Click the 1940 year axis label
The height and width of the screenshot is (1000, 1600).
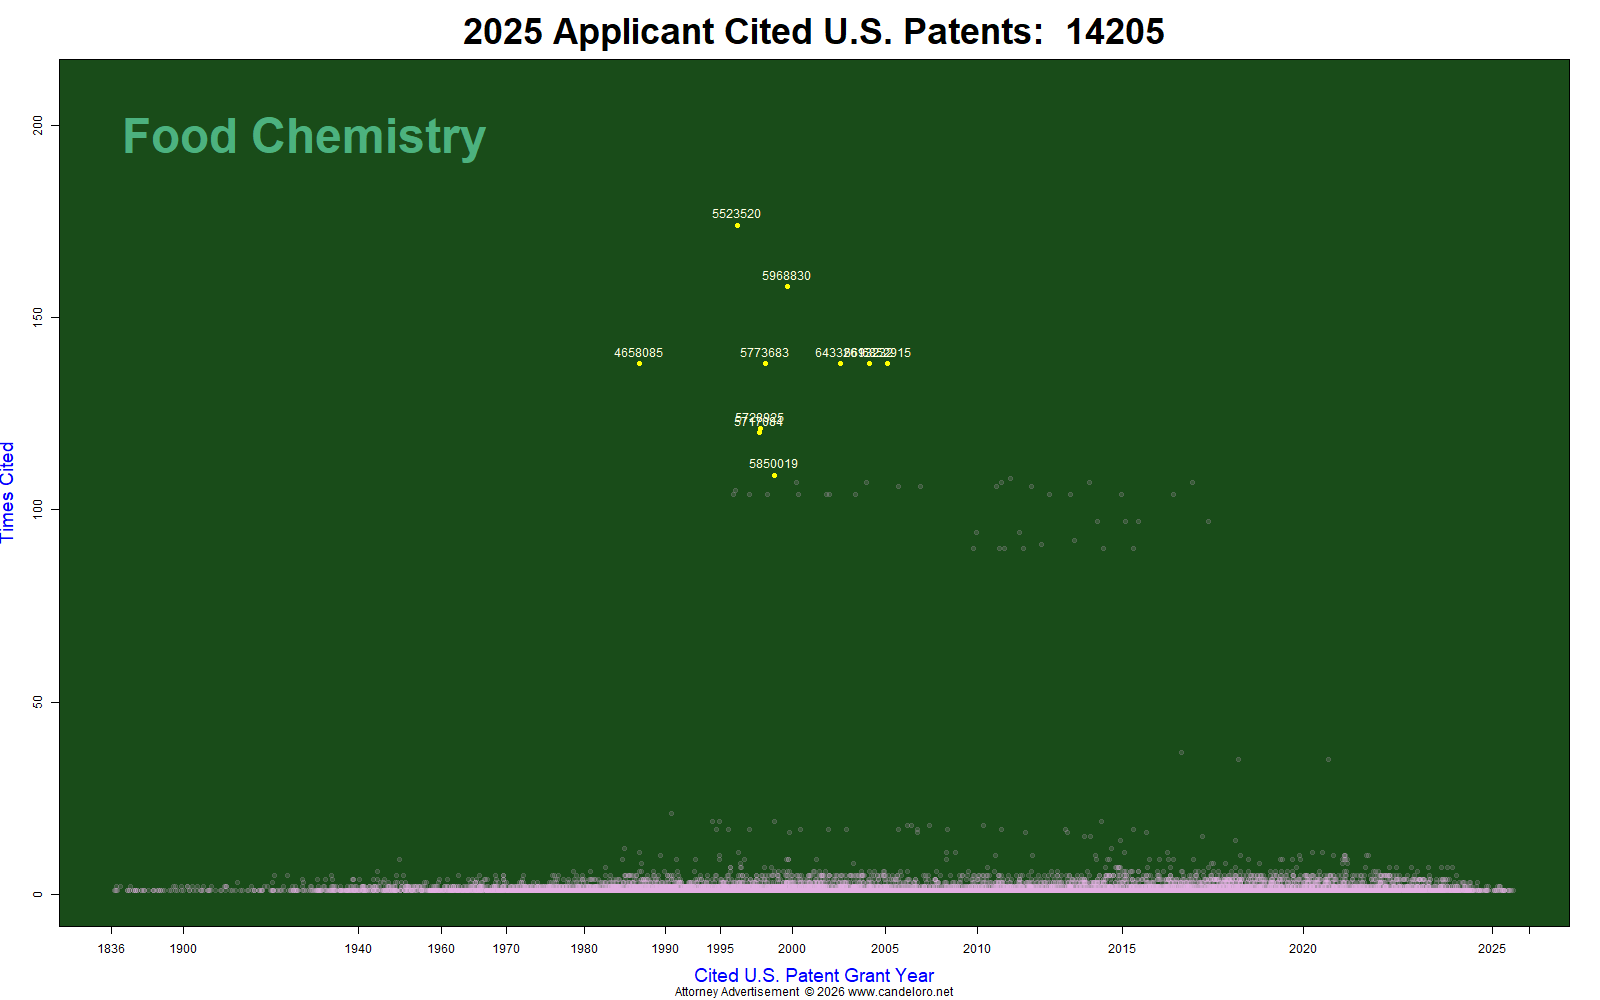tap(358, 949)
